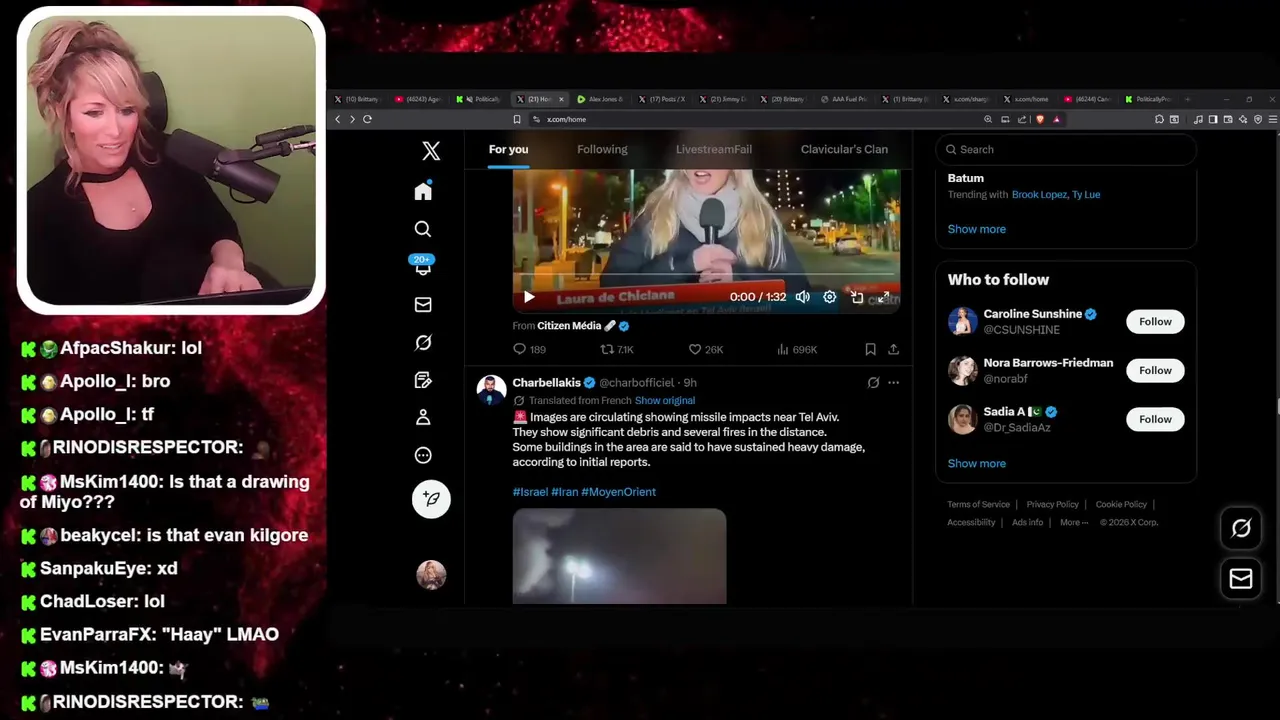Switch to Alex Jones browser tab
The height and width of the screenshot is (720, 1280).
tap(602, 99)
